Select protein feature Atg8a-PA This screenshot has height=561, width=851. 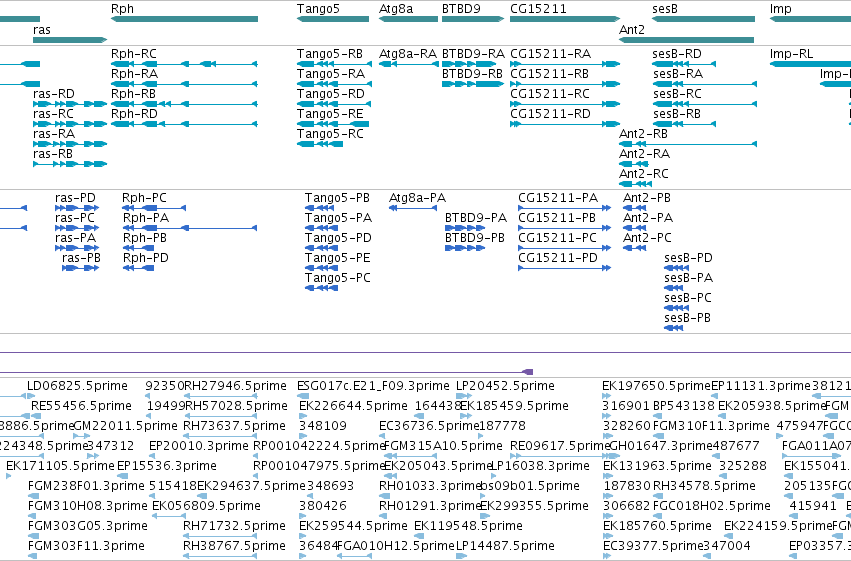[x=413, y=208]
